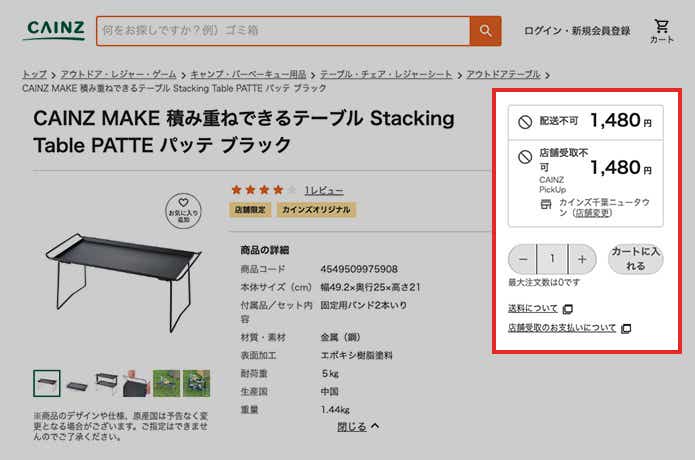Open the 1レビュー link
The height and width of the screenshot is (460, 695).
tap(324, 190)
